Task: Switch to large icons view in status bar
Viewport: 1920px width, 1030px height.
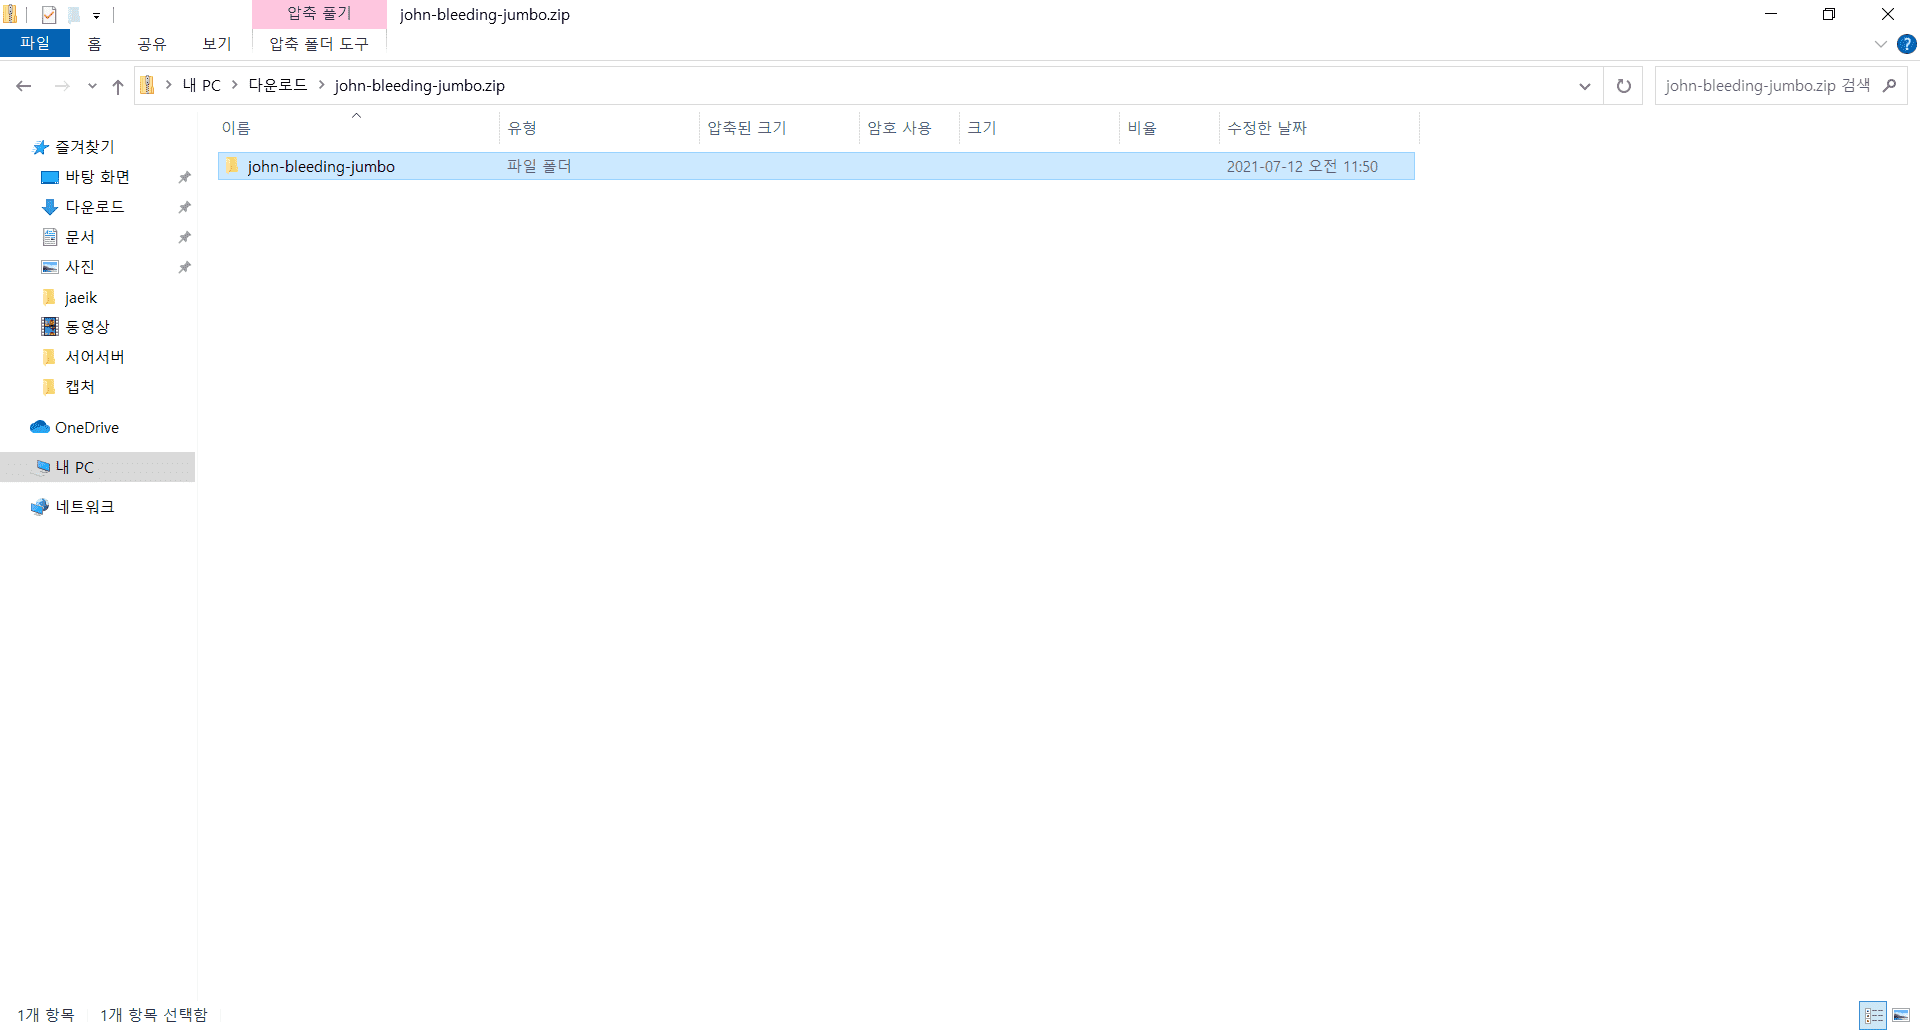Action: pos(1901,1015)
